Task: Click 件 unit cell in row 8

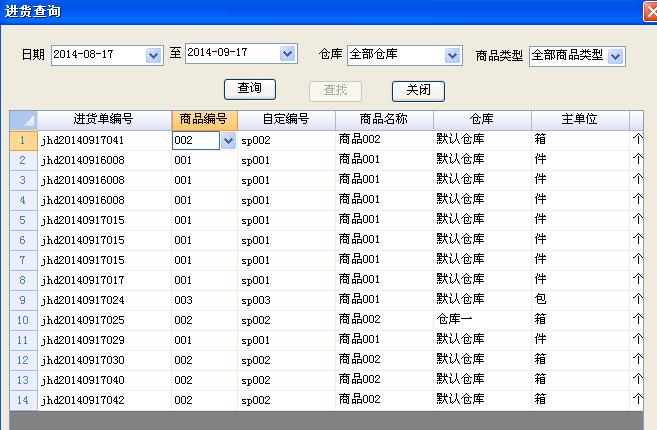Action: pyautogui.click(x=580, y=280)
